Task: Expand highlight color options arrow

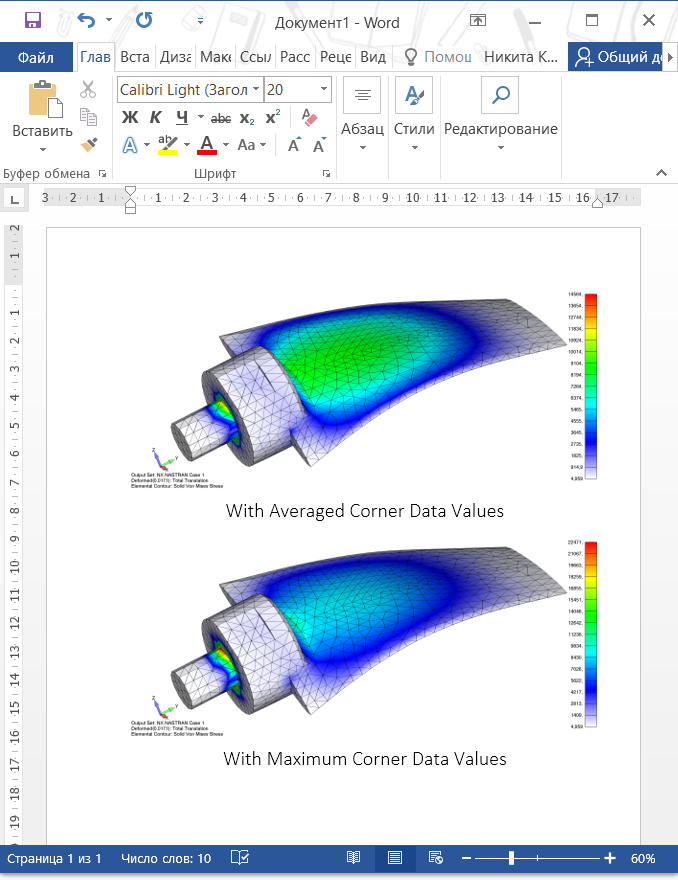Action: coord(187,145)
